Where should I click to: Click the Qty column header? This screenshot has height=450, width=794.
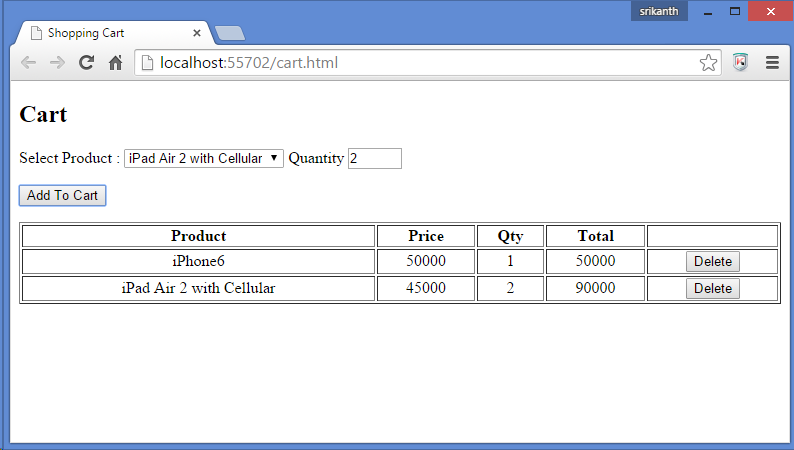(x=510, y=236)
